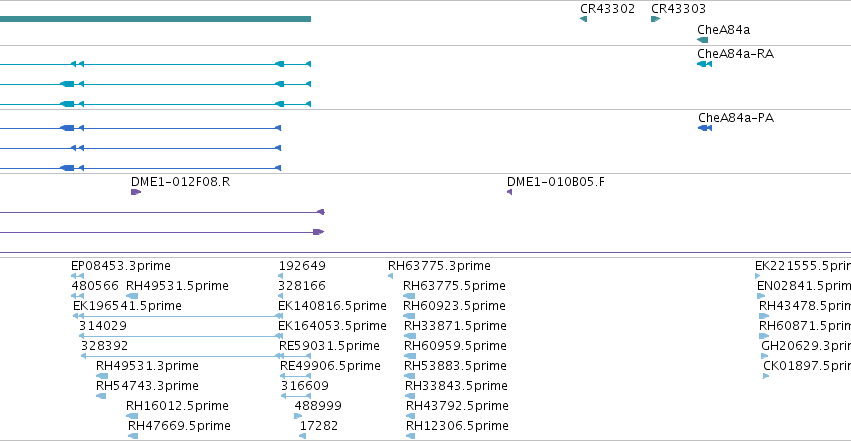This screenshot has height=441, width=851.
Task: Open the CheA84a gene label
Action: [723, 30]
